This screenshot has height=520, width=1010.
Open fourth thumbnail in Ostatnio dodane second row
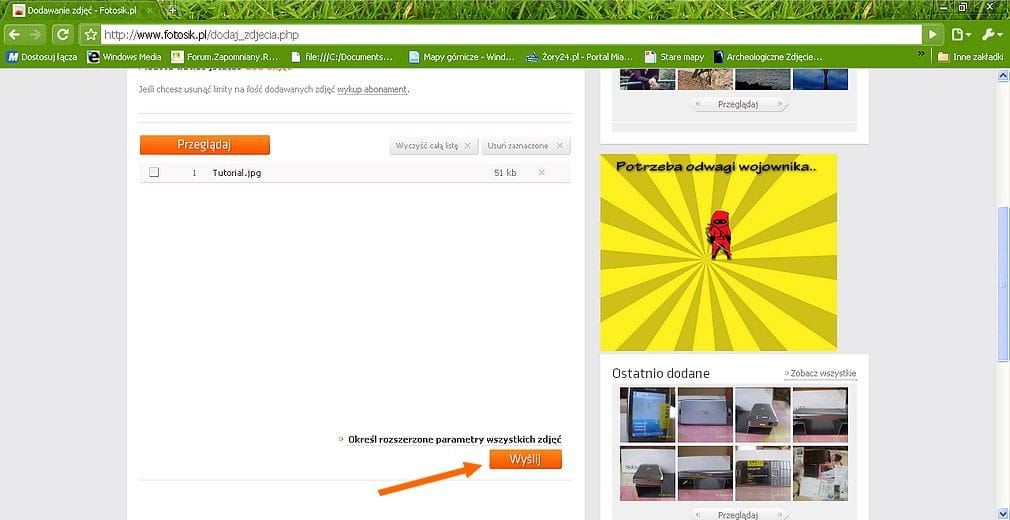click(820, 474)
